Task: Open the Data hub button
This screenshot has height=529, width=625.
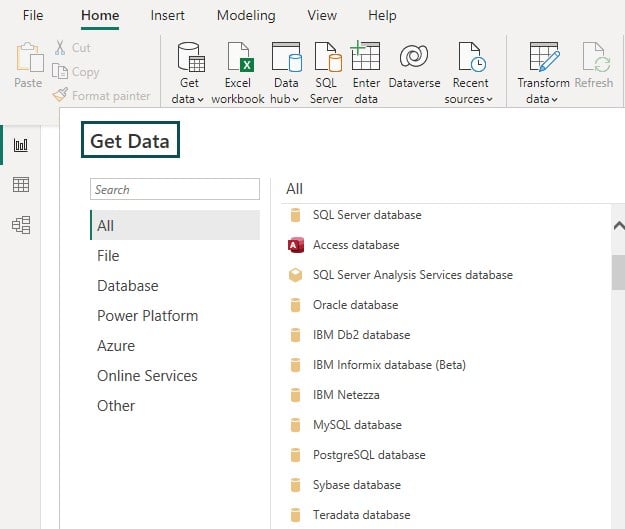Action: click(x=285, y=73)
